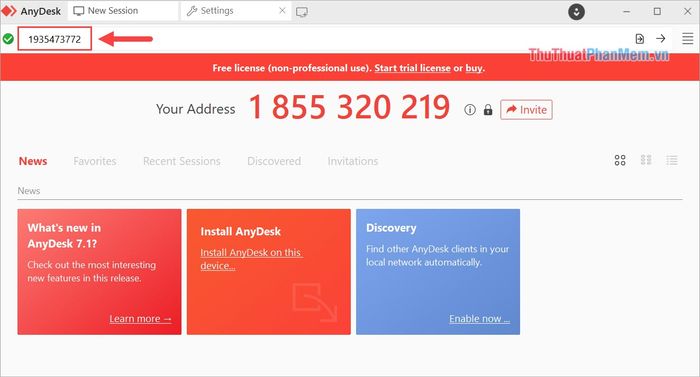Open the Favorites tab

click(x=95, y=161)
